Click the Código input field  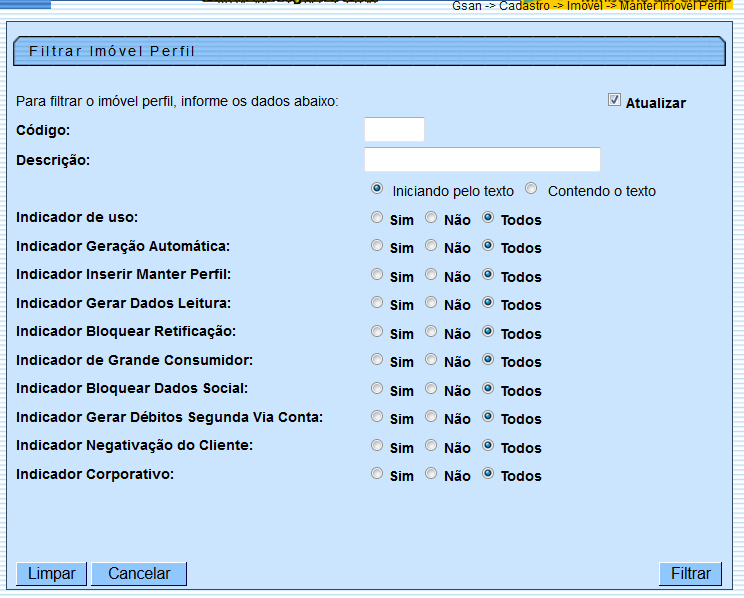pyautogui.click(x=394, y=130)
